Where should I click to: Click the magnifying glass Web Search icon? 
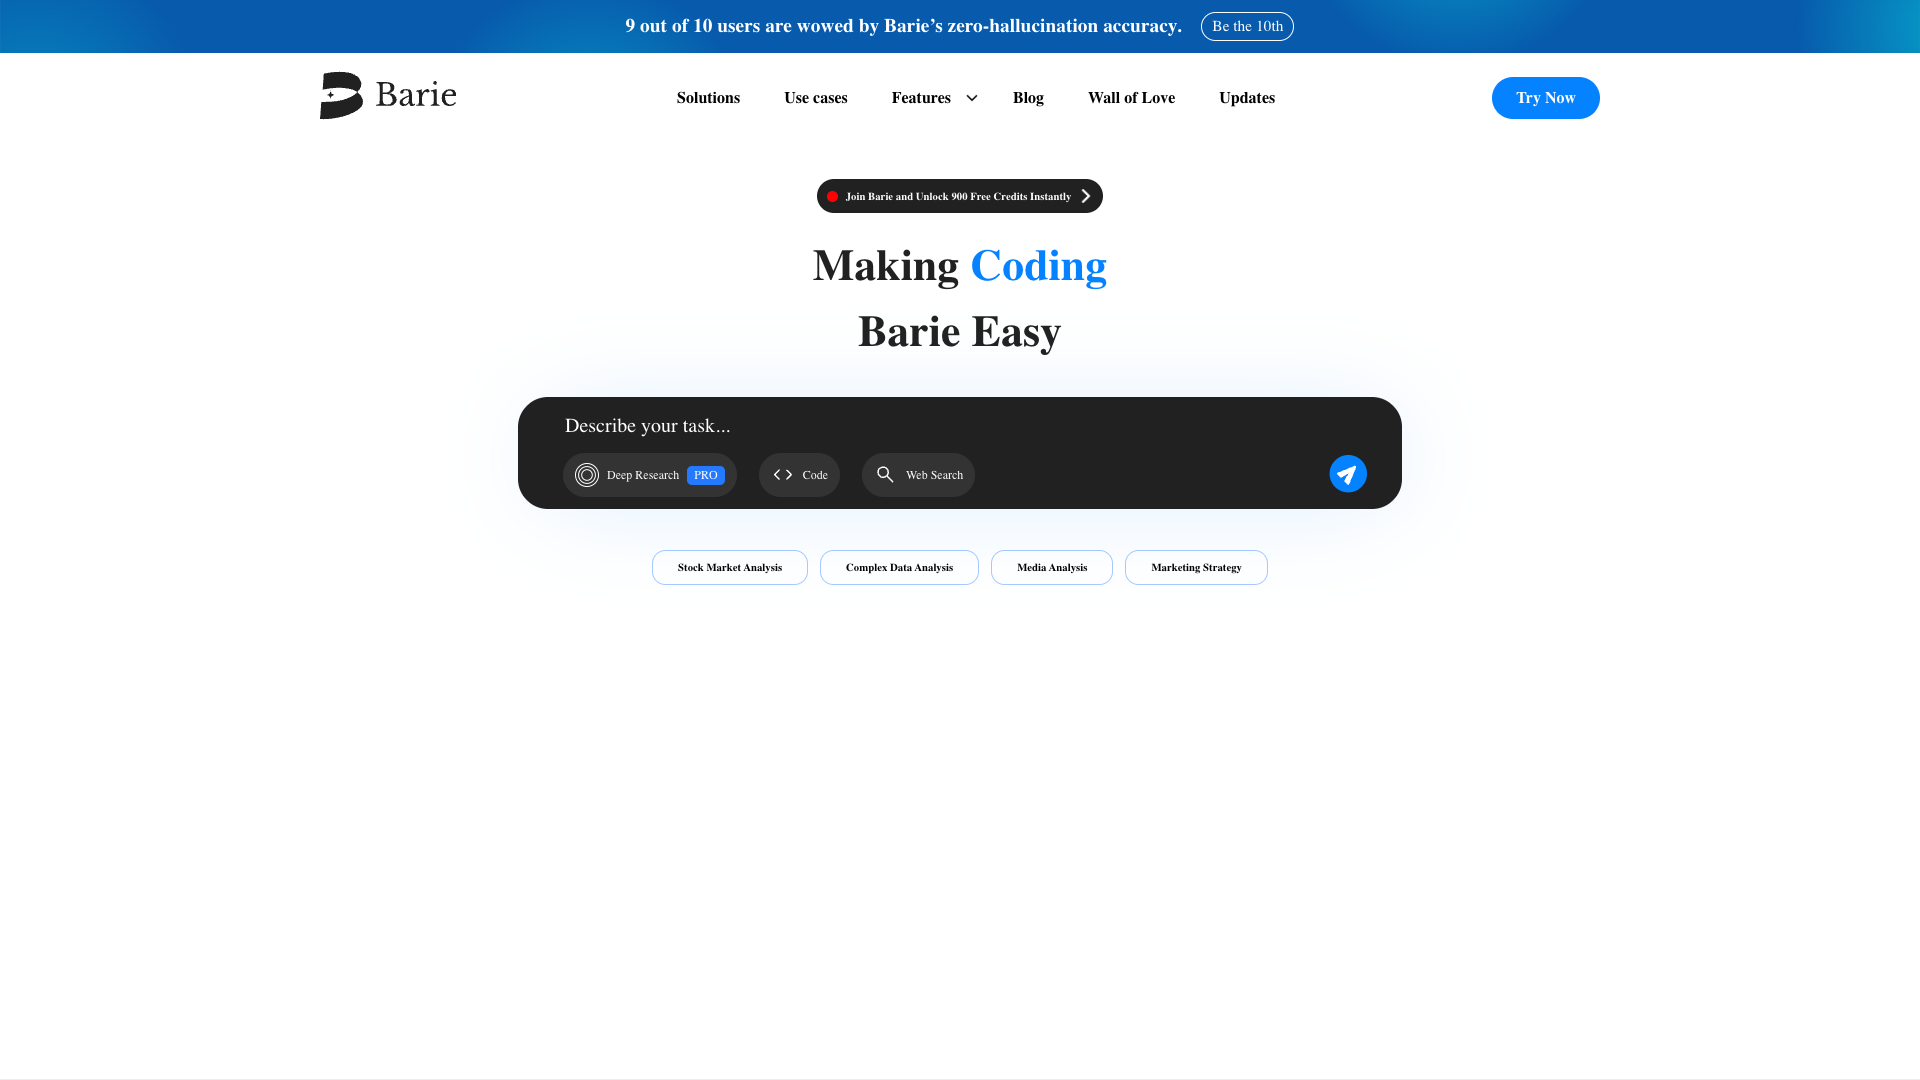[885, 474]
